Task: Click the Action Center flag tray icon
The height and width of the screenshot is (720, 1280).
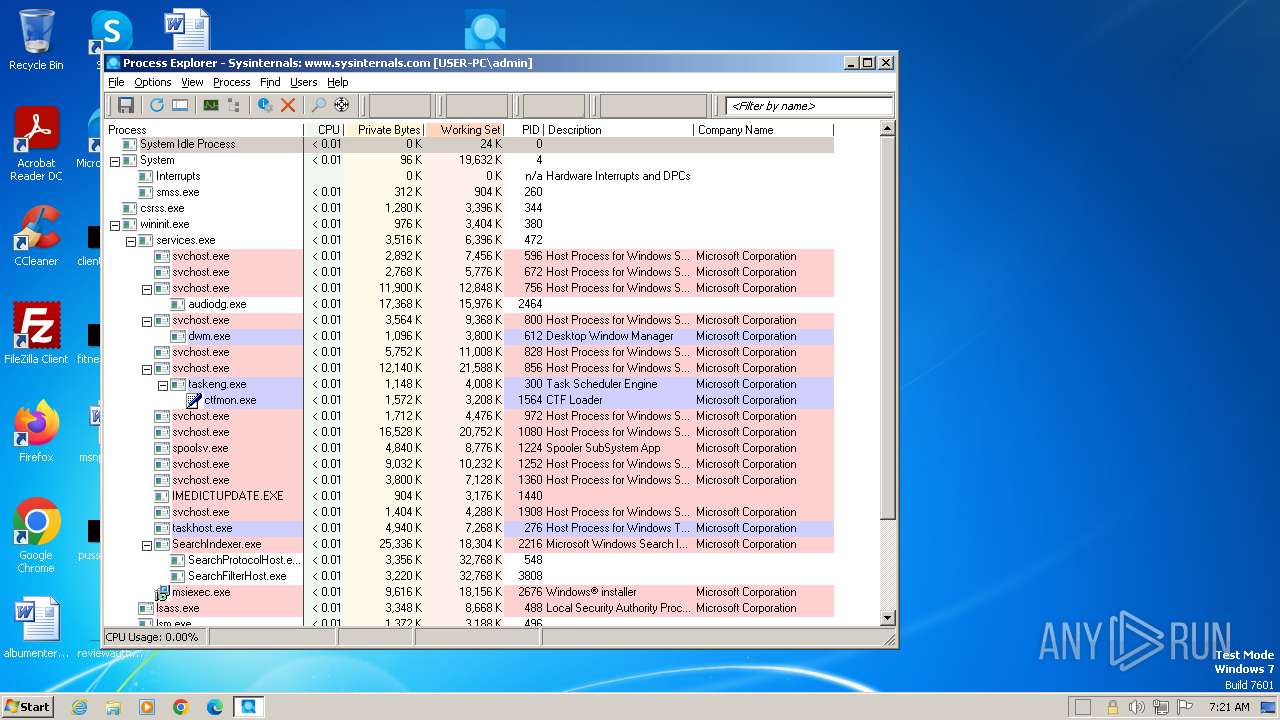Action: pyautogui.click(x=1184, y=707)
